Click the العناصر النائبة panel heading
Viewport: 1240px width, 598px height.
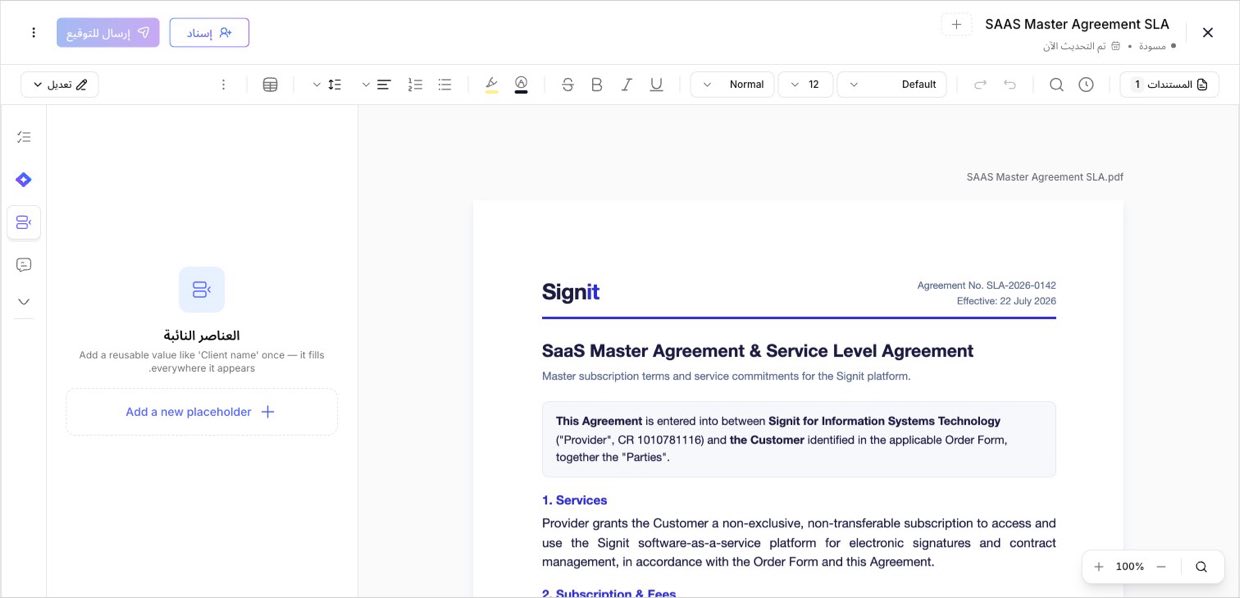pos(202,336)
